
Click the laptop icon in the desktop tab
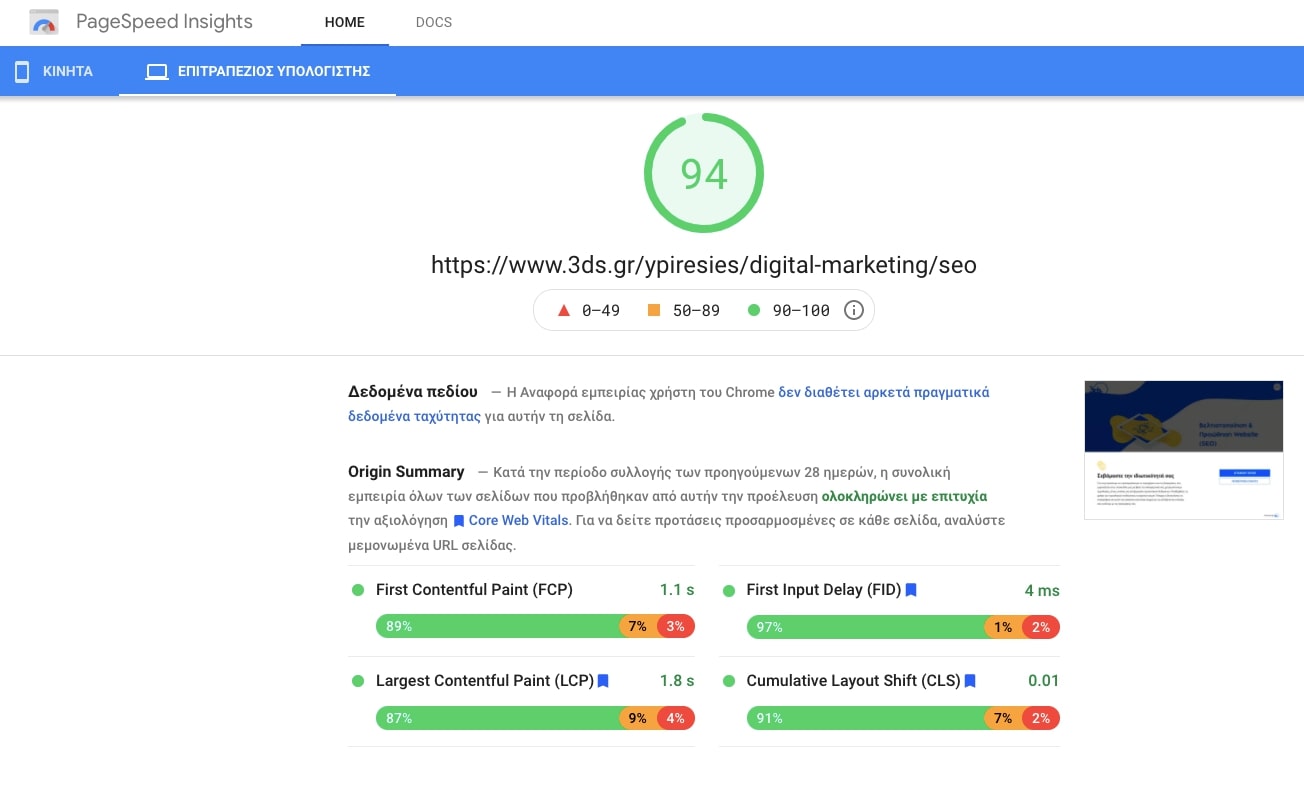(x=156, y=72)
